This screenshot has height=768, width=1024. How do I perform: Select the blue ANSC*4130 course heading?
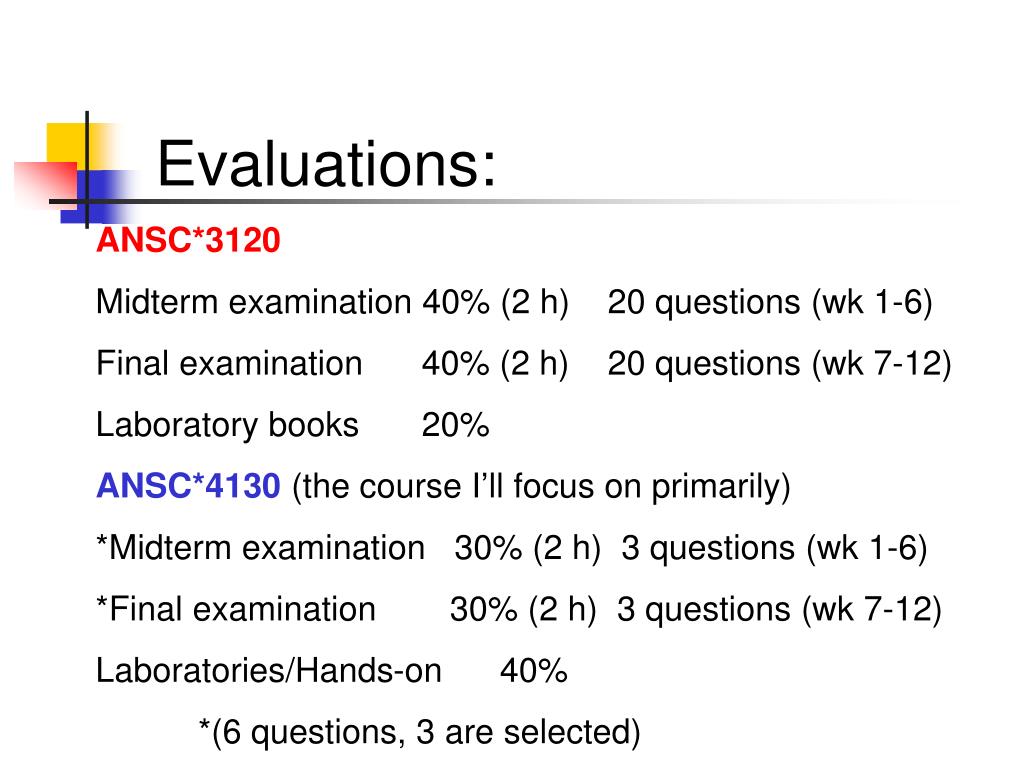point(188,486)
